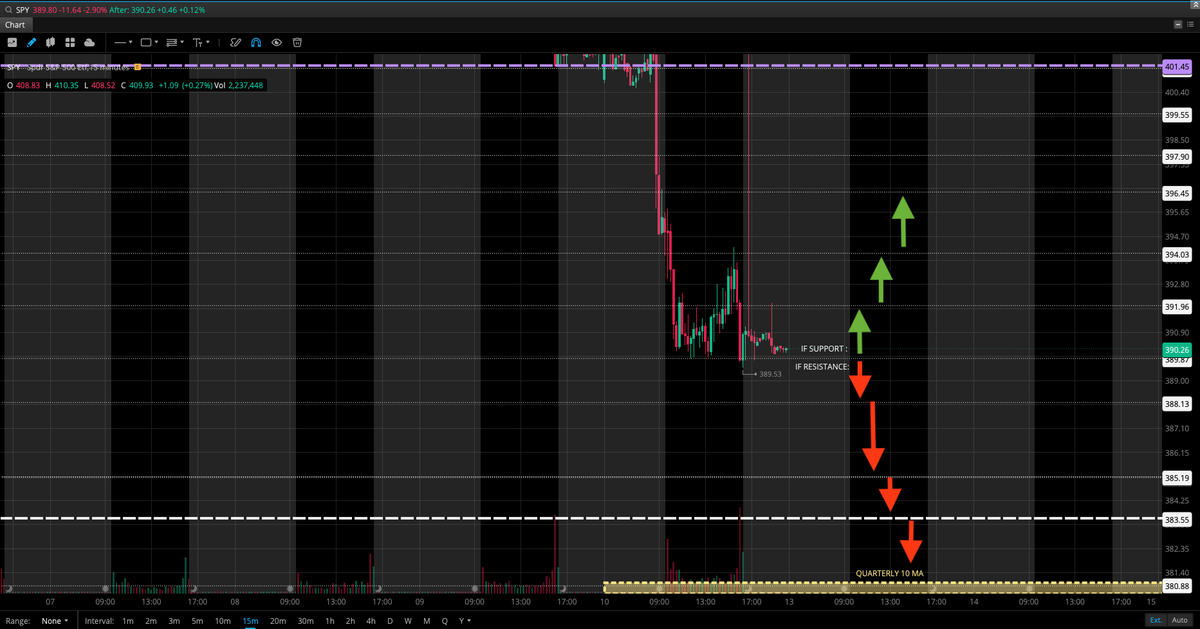This screenshot has height=629, width=1200.
Task: Switch to the Q quarterly interval
Action: click(444, 621)
